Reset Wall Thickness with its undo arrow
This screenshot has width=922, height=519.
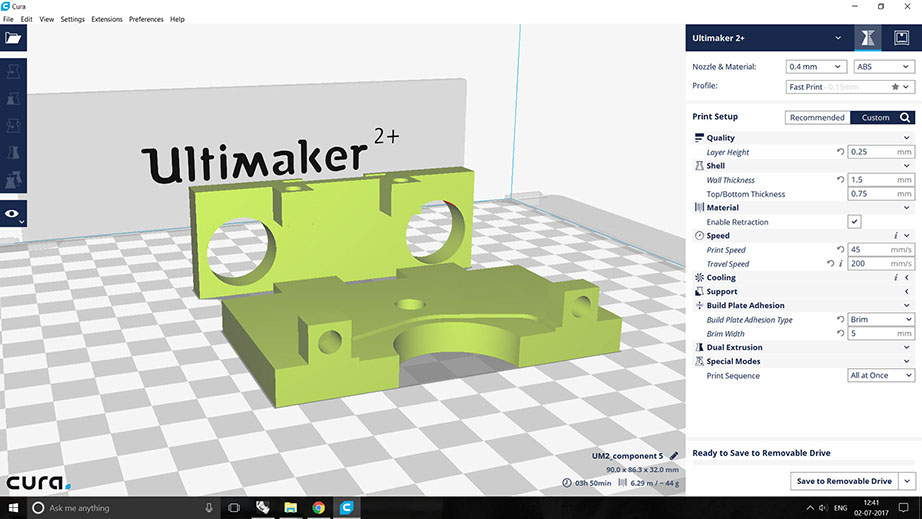click(840, 180)
